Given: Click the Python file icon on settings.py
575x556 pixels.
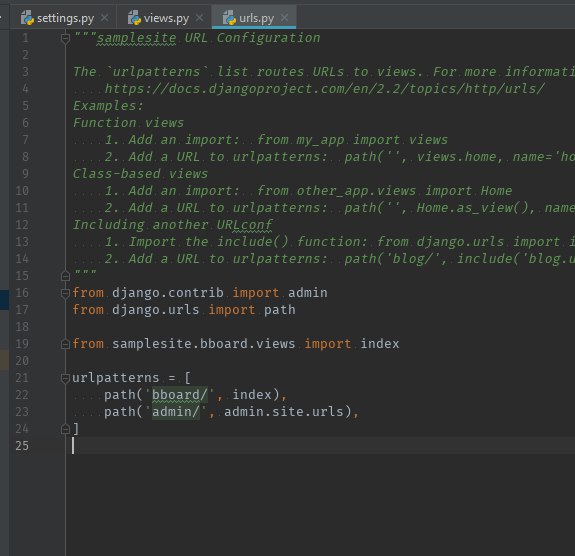Looking at the screenshot, I should coord(27,18).
